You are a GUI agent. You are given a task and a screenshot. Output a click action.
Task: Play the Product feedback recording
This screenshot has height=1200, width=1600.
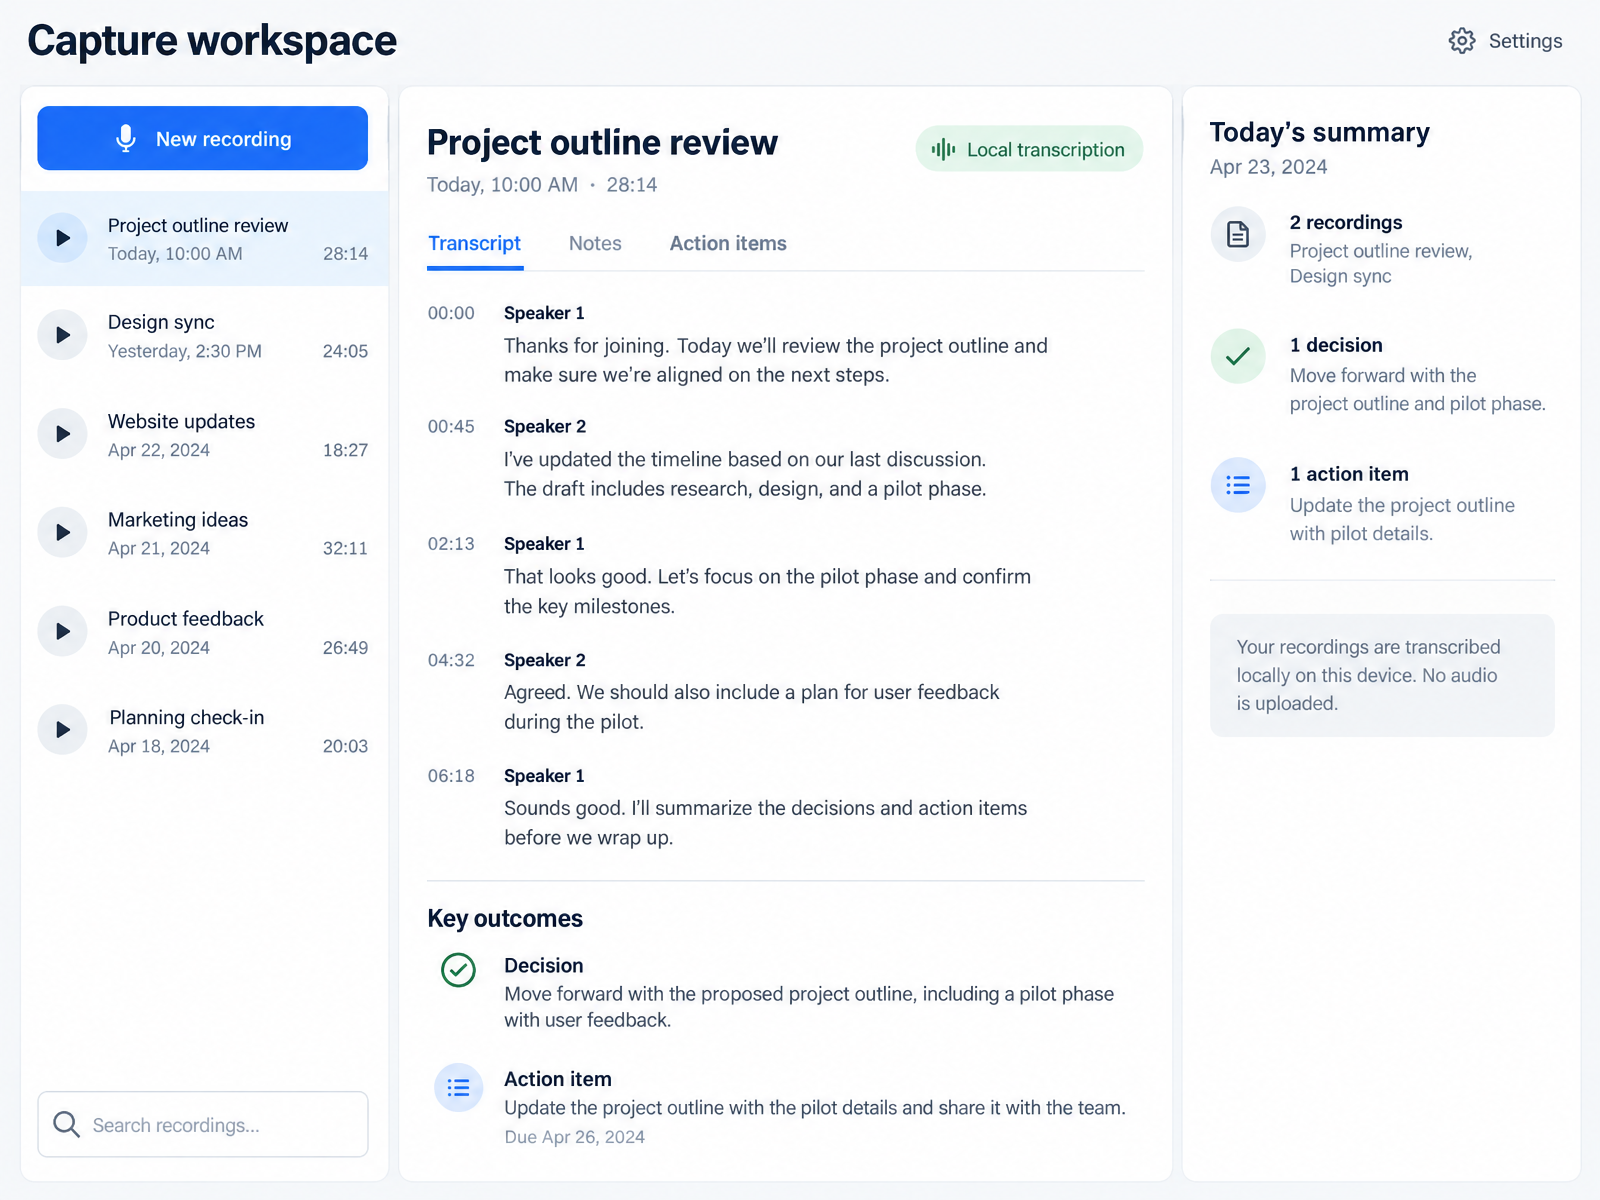coord(62,631)
